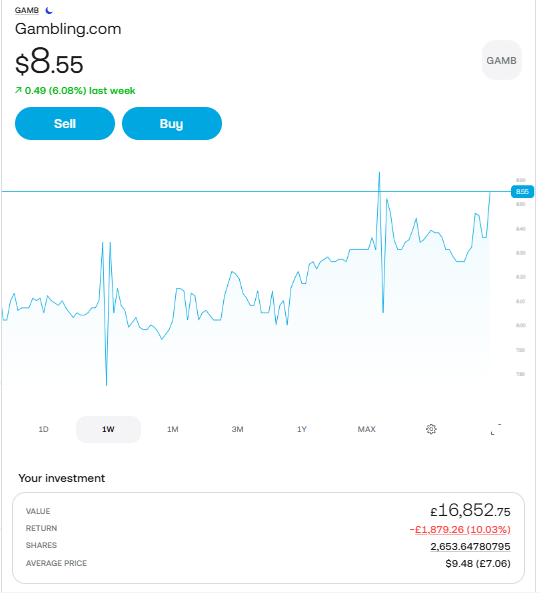Click the average price $9.48 (£7.06)
Viewport: 540px width, 593px height.
(478, 564)
